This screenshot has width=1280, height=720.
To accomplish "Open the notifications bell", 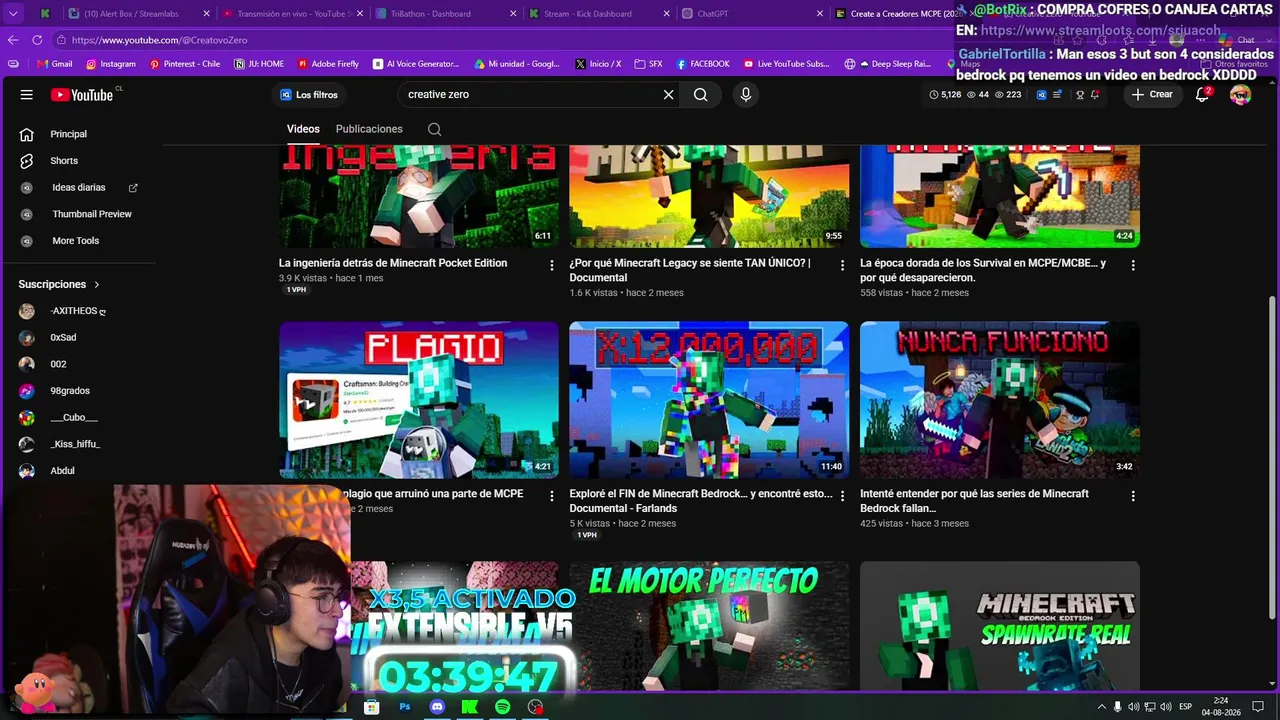I will click(x=1203, y=95).
